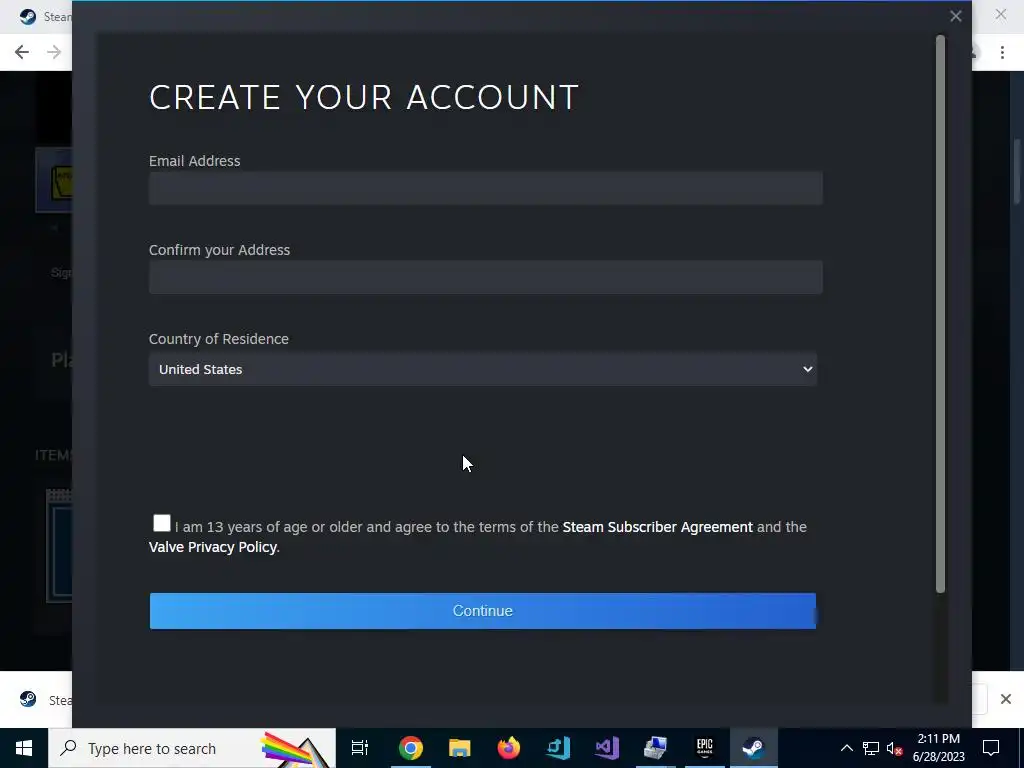Click the dialog's vertical scrollbar
The width and height of the screenshot is (1024, 768).
(x=940, y=313)
